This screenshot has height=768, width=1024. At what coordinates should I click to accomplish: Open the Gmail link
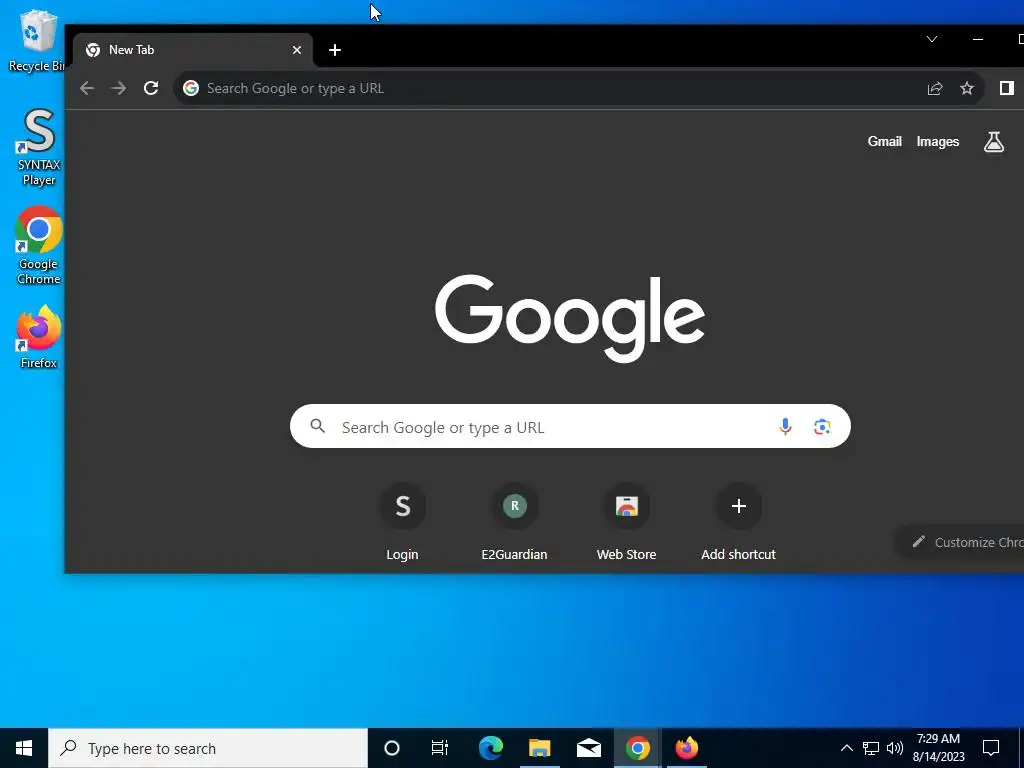[884, 142]
